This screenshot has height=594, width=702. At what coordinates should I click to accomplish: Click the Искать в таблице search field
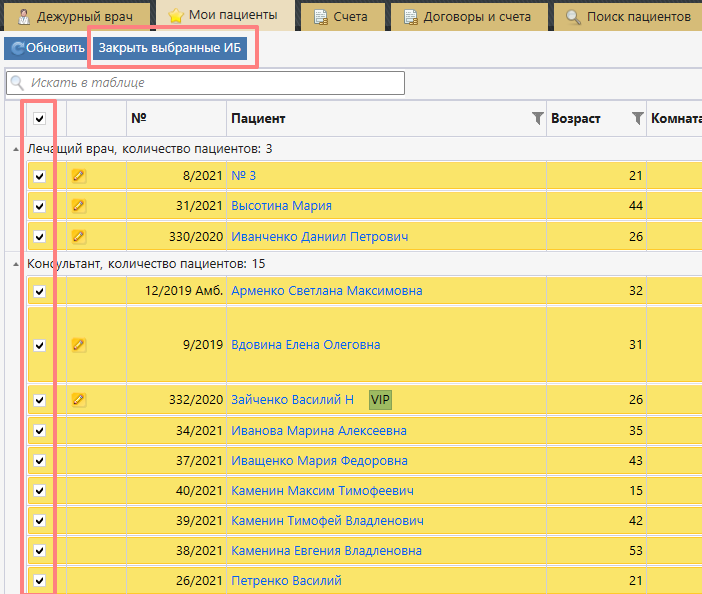click(205, 83)
